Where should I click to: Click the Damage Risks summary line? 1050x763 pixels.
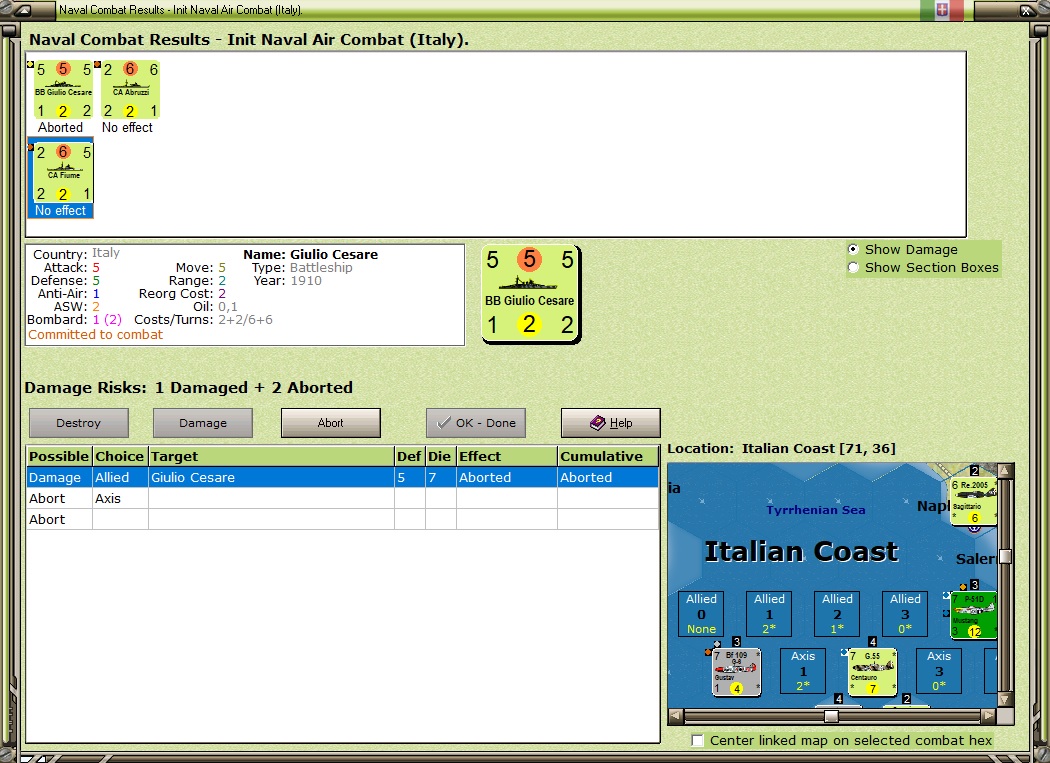(188, 387)
